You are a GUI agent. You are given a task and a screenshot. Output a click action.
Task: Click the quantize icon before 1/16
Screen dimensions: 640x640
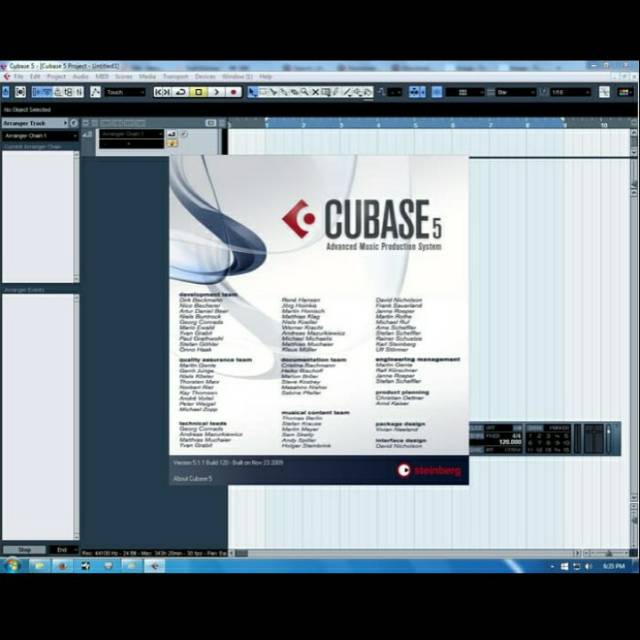click(543, 92)
